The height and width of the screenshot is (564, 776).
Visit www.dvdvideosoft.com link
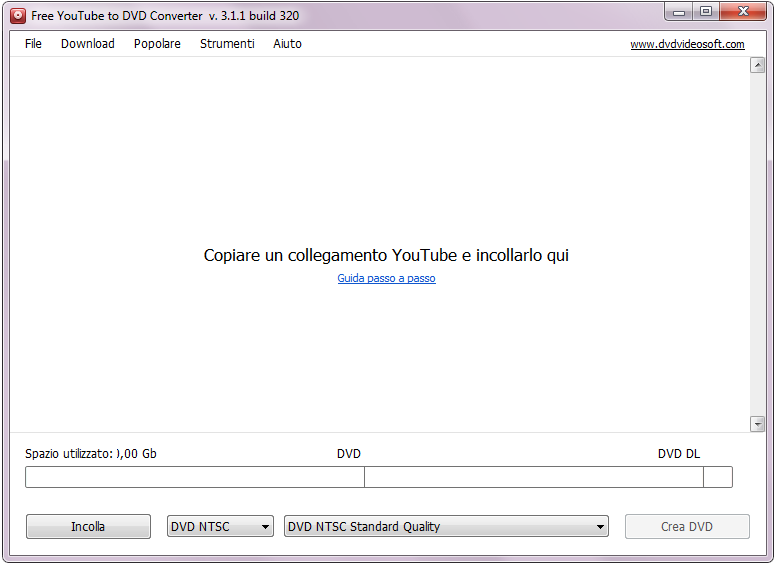pos(687,44)
